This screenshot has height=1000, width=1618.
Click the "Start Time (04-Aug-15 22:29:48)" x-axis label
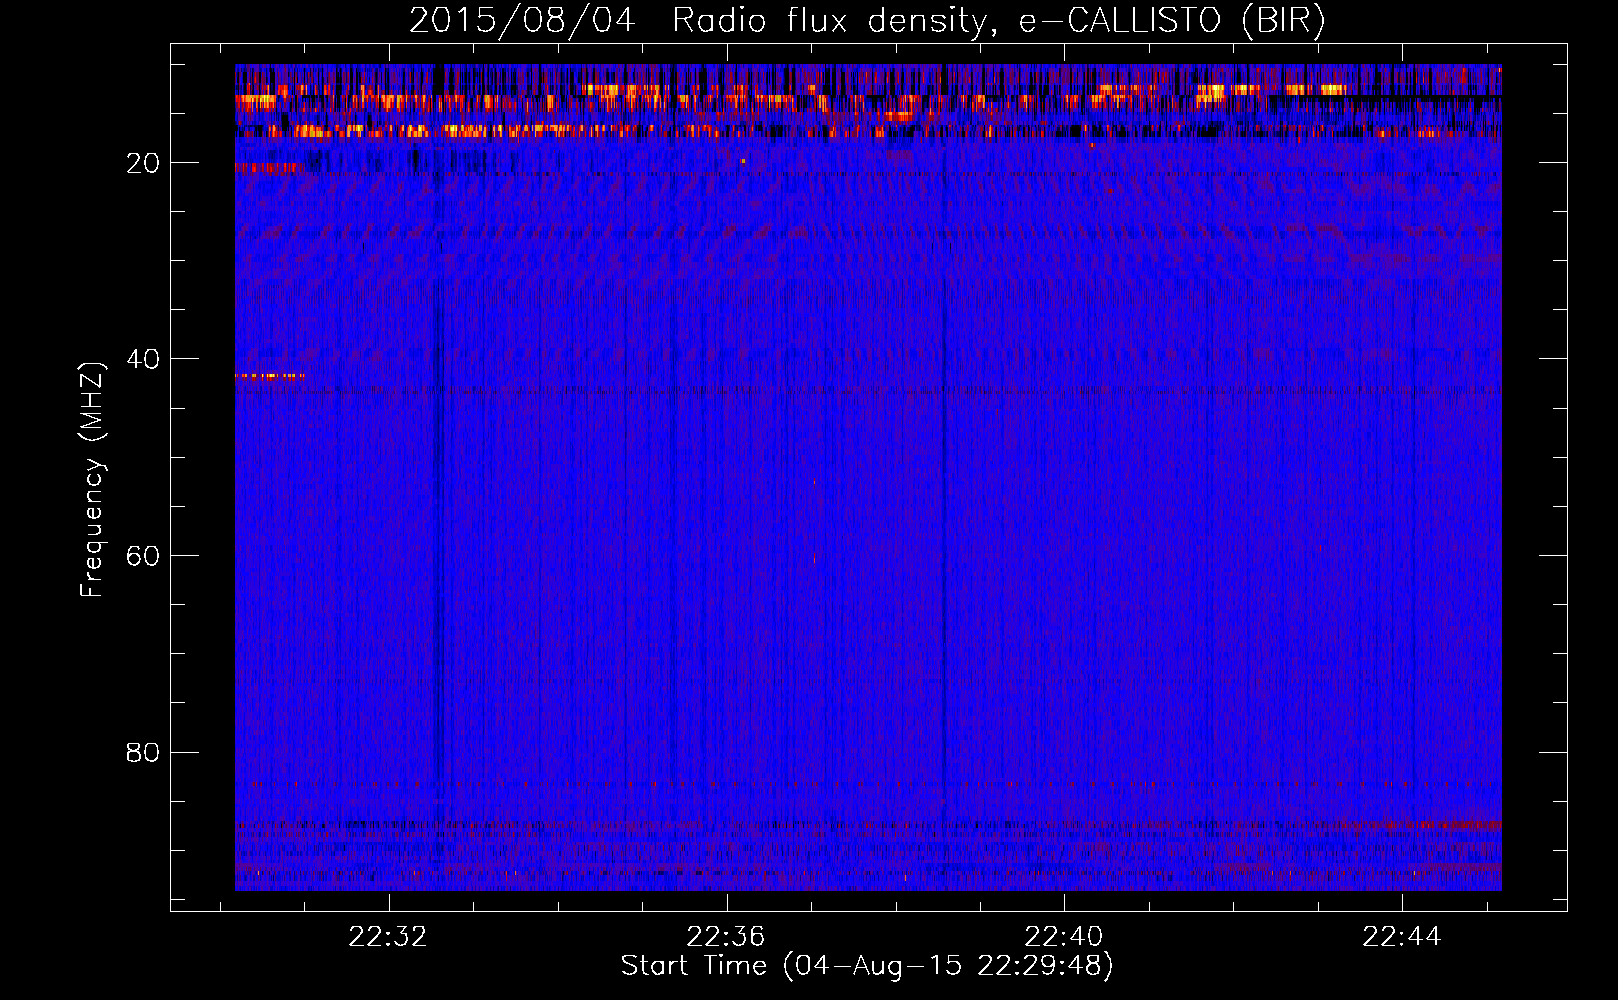867,966
